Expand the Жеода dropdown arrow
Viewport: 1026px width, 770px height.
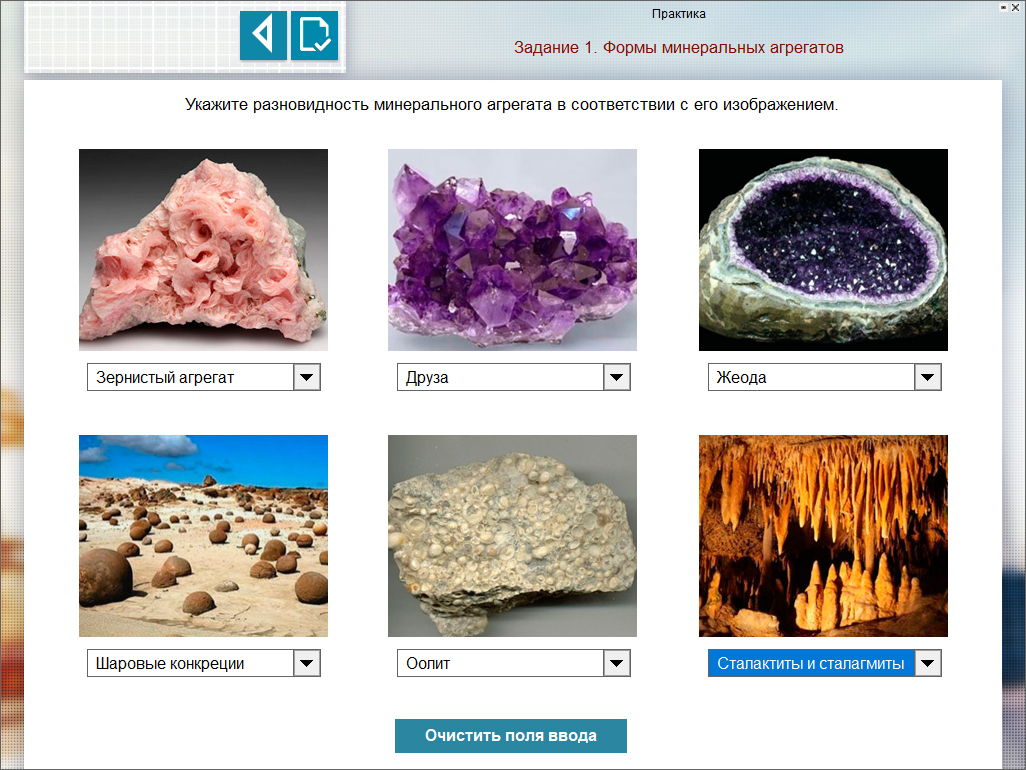pyautogui.click(x=928, y=377)
